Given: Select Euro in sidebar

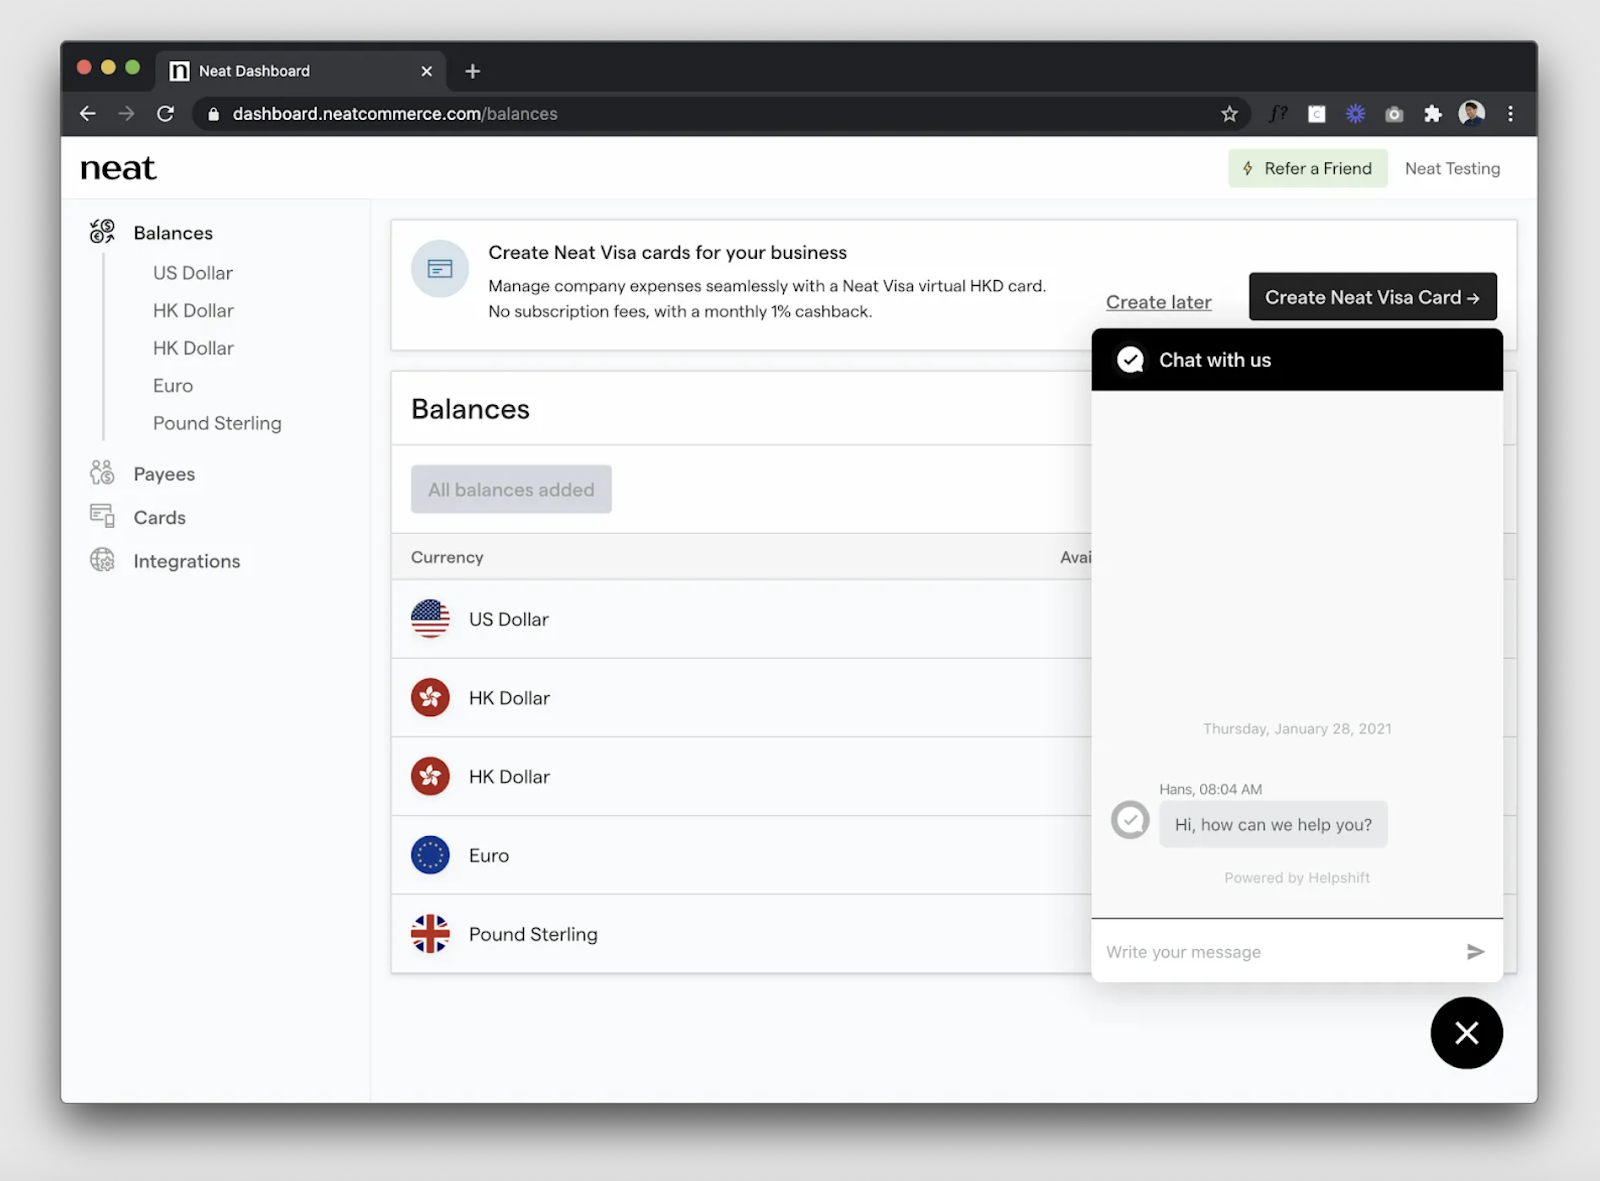Looking at the screenshot, I should click(x=173, y=386).
